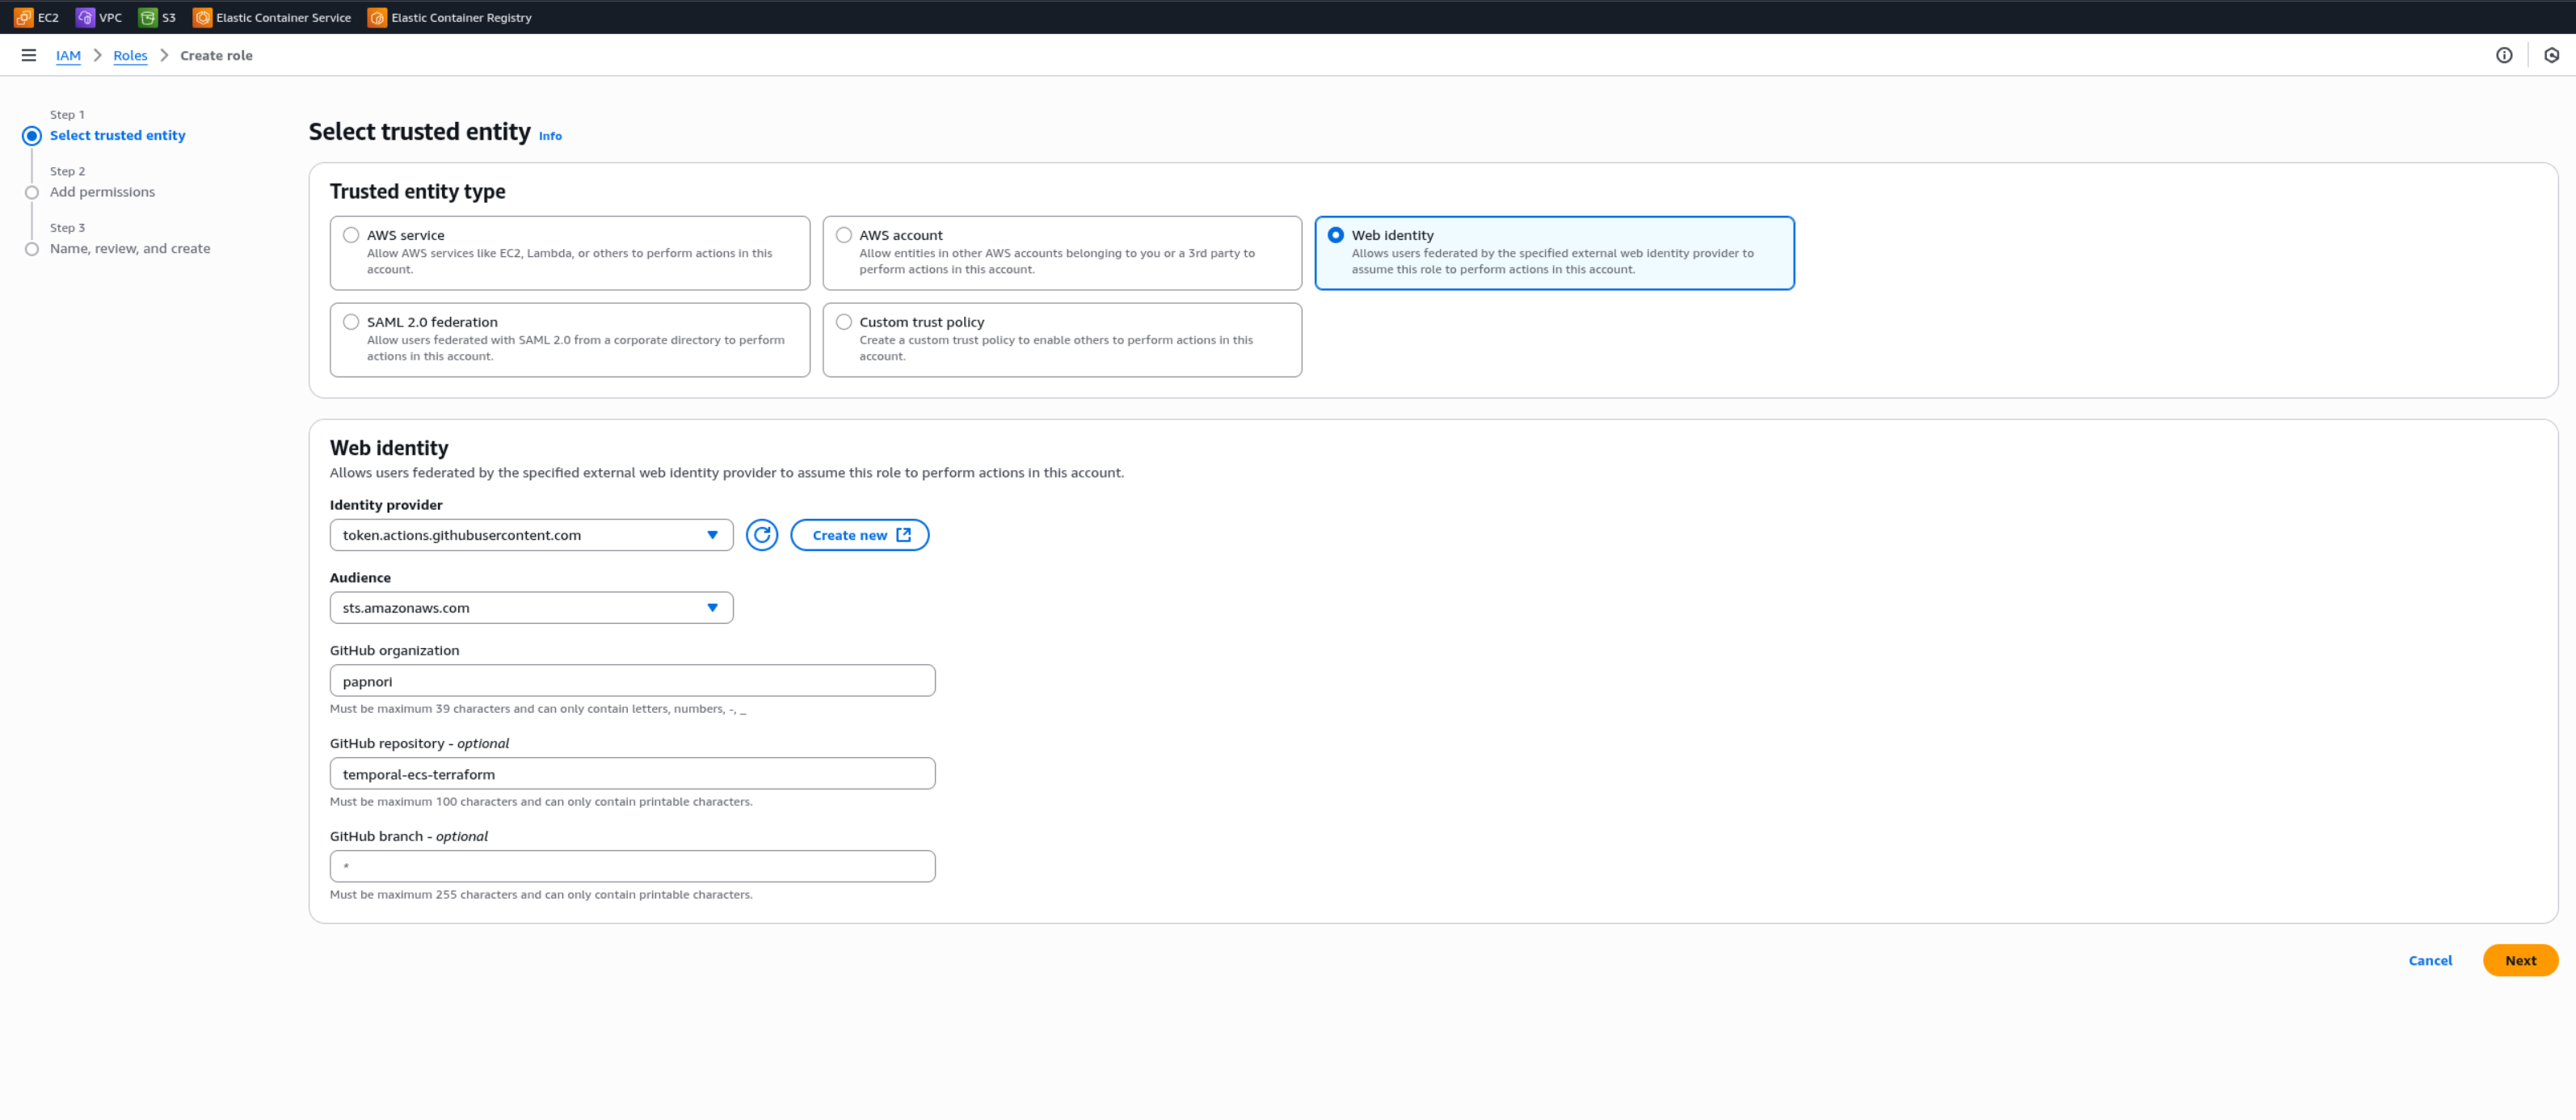Select the AWS account trusted entity
The width and height of the screenshot is (2576, 1120).
(844, 235)
